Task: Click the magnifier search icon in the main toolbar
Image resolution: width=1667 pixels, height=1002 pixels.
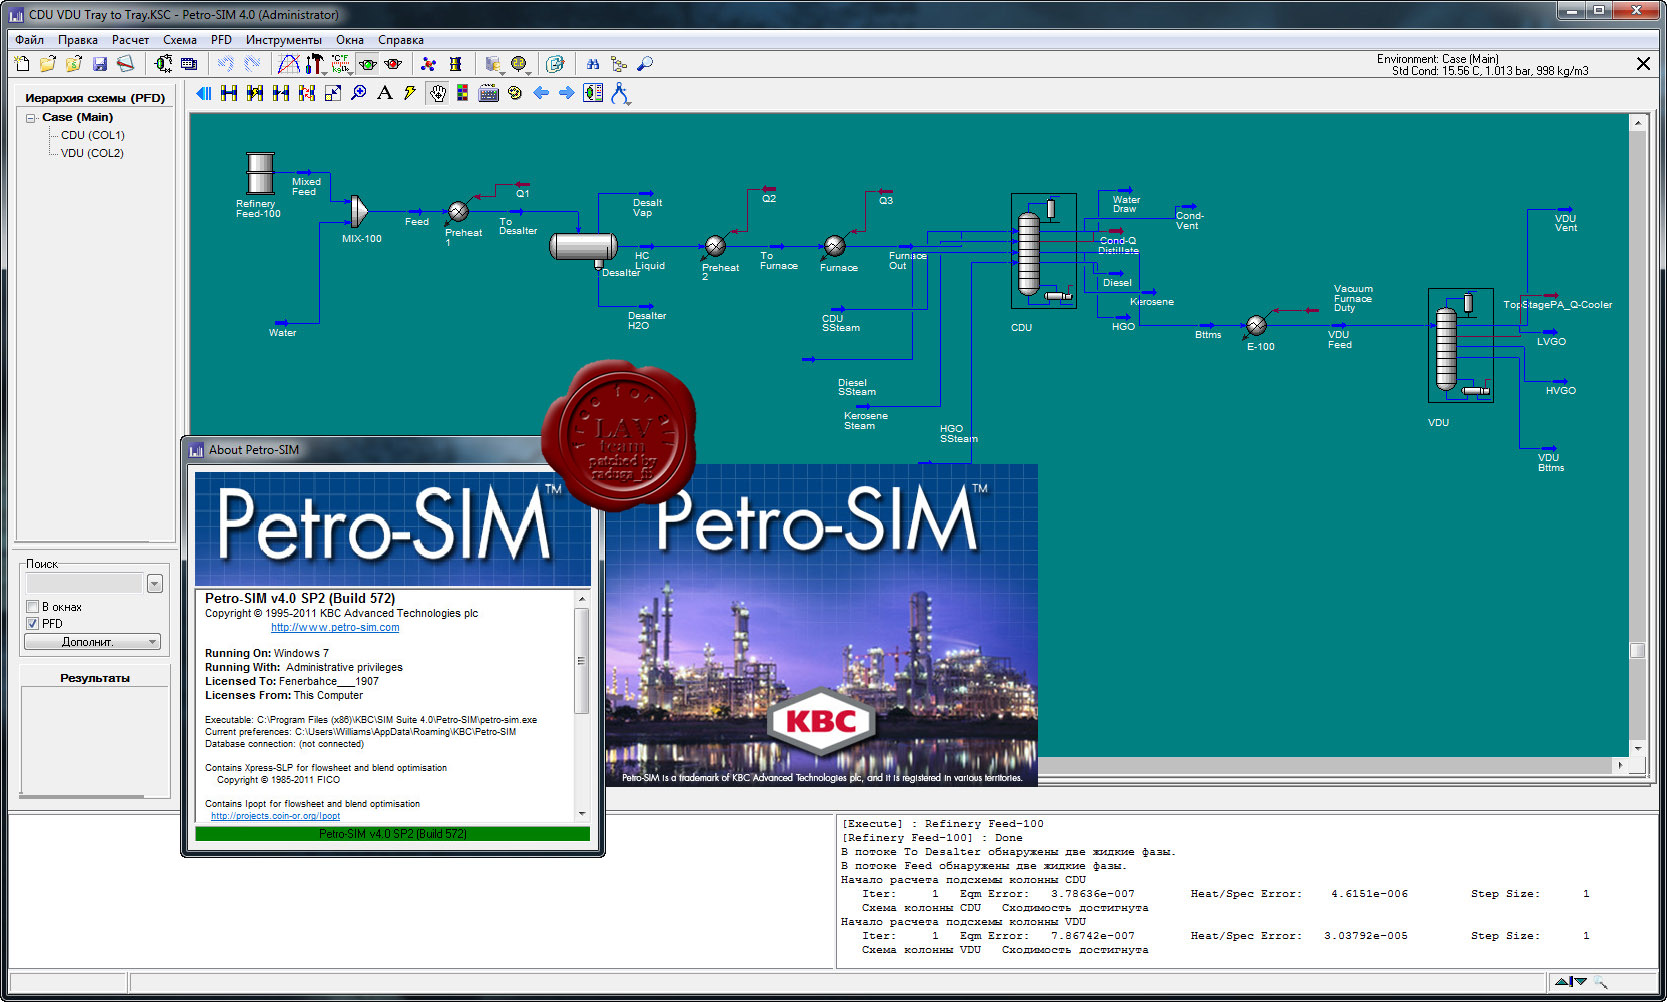Action: (x=645, y=64)
